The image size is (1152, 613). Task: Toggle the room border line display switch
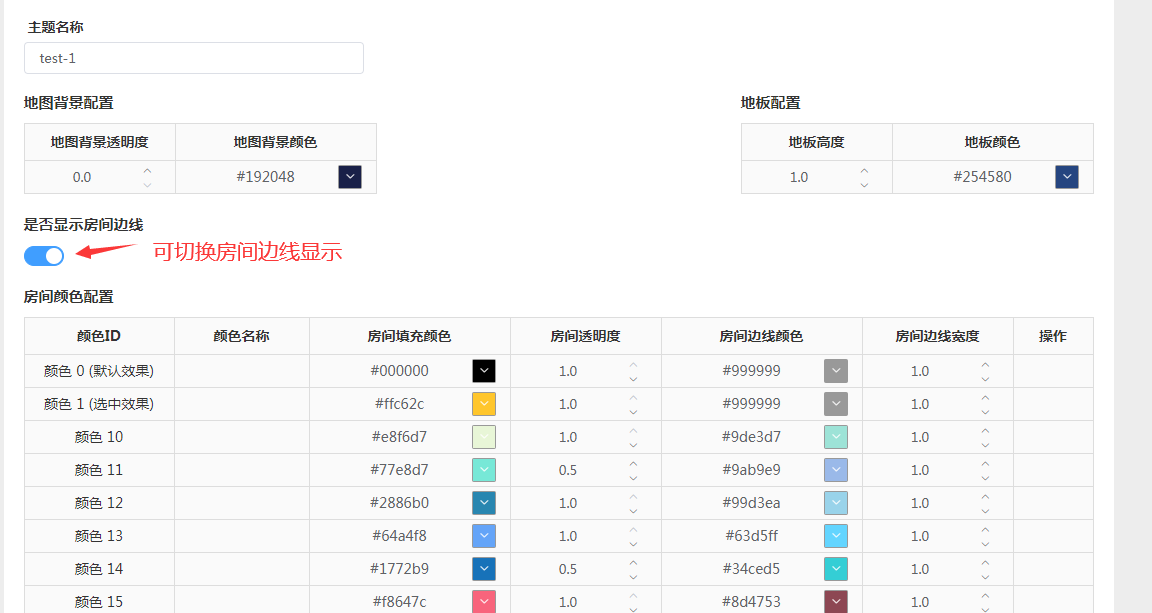pos(44,256)
